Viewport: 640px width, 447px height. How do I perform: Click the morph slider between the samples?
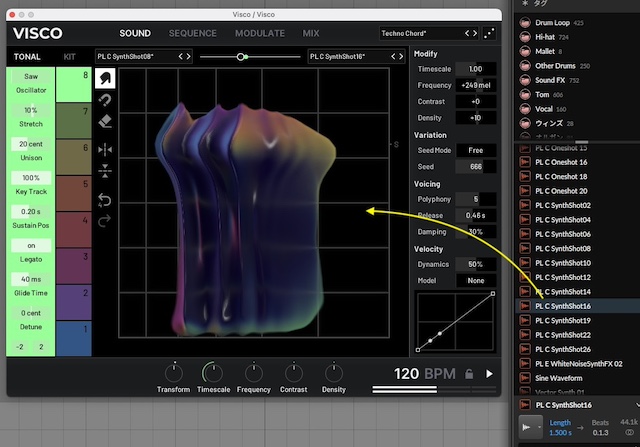coord(242,57)
